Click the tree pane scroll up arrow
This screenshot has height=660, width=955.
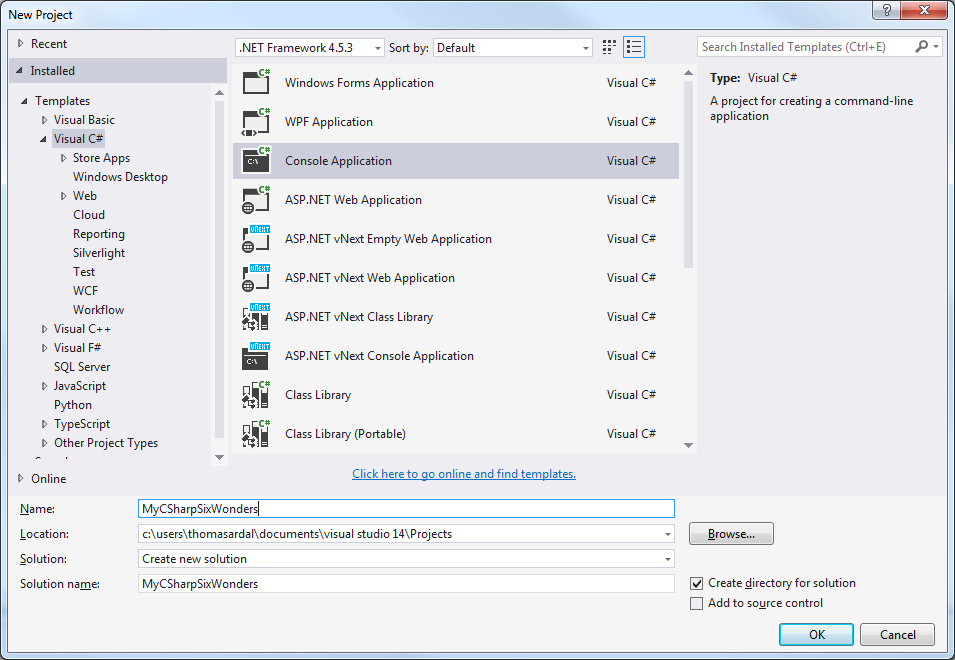pyautogui.click(x=219, y=93)
